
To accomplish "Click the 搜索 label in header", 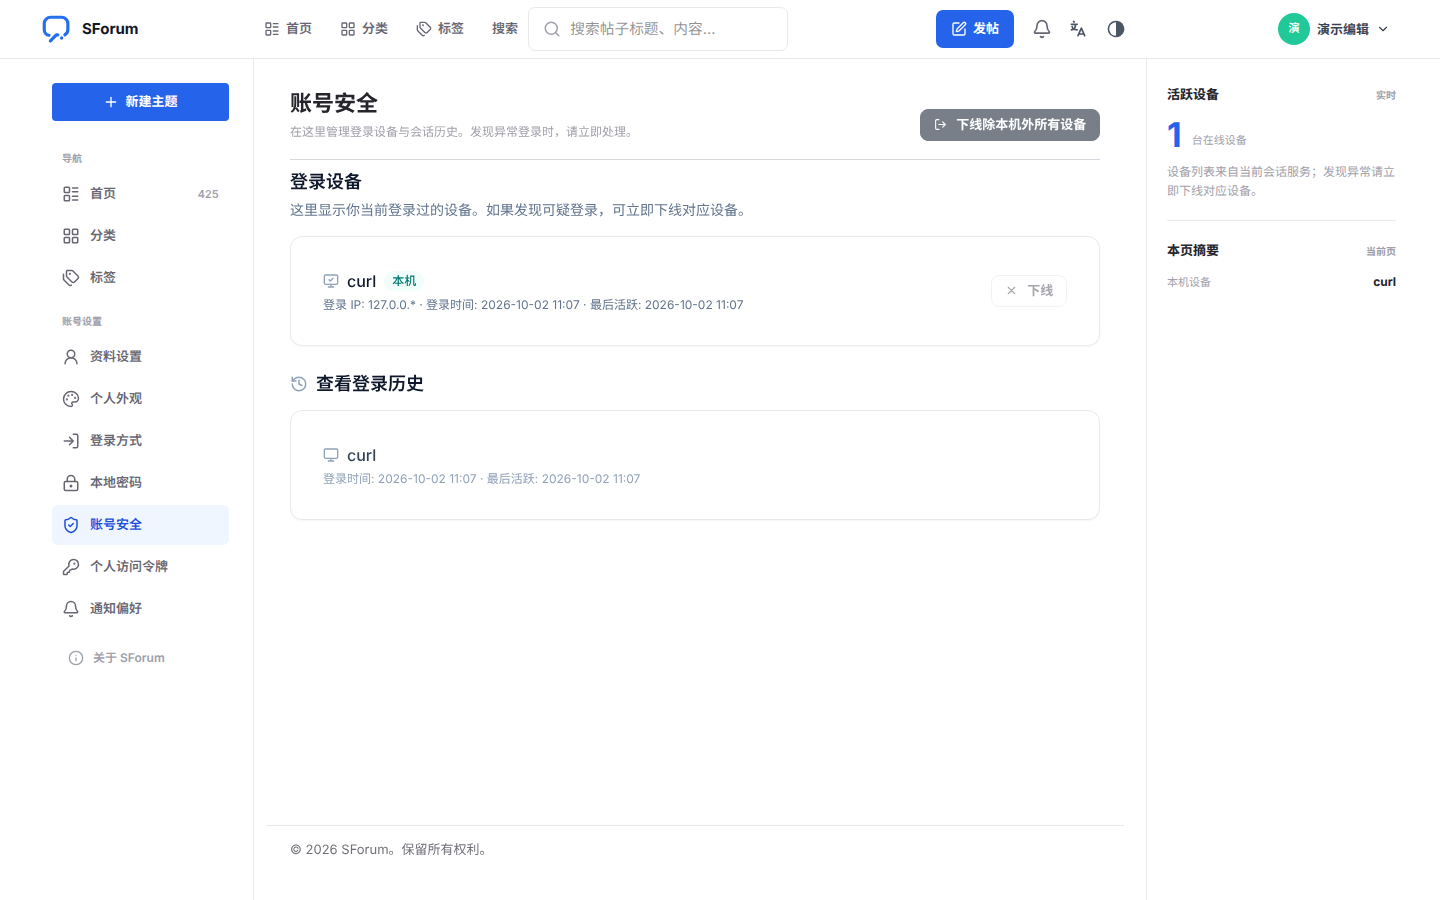I will 505,29.
